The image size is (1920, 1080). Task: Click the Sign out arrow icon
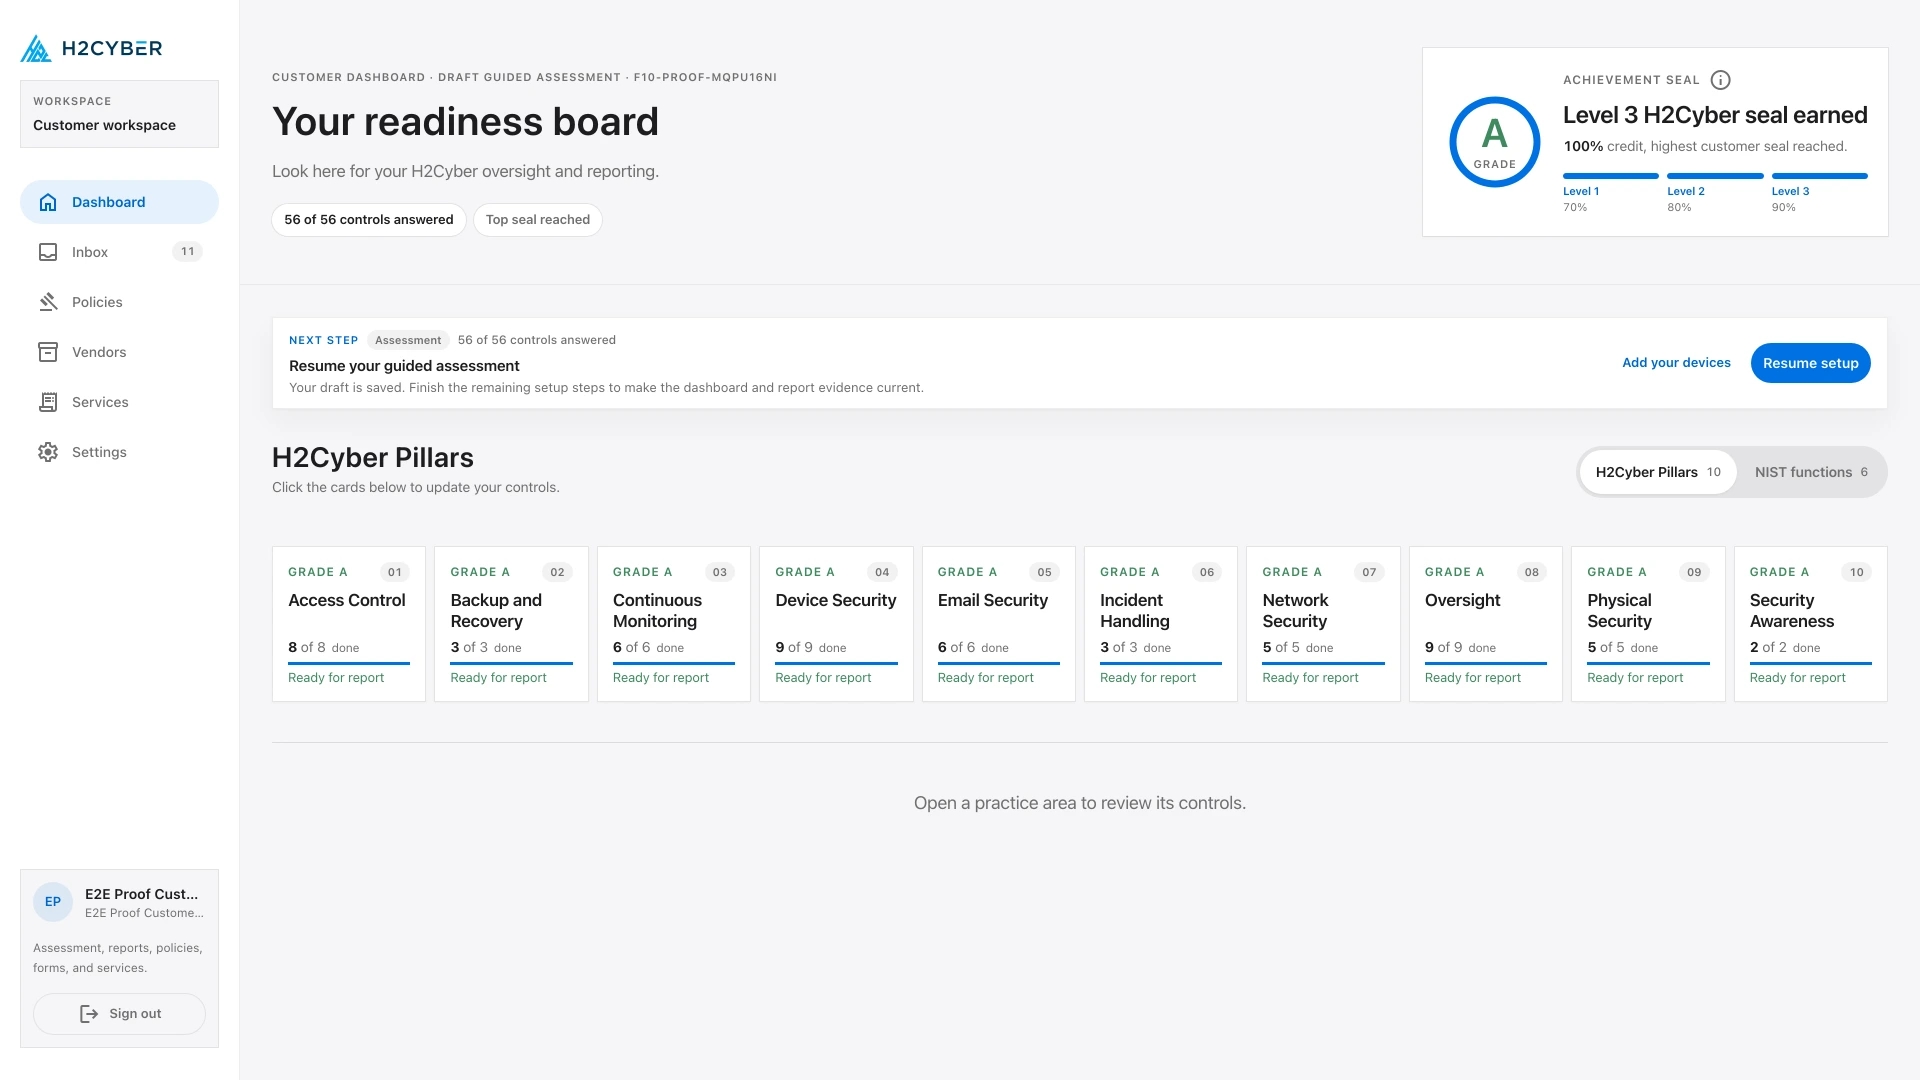pyautogui.click(x=89, y=1014)
